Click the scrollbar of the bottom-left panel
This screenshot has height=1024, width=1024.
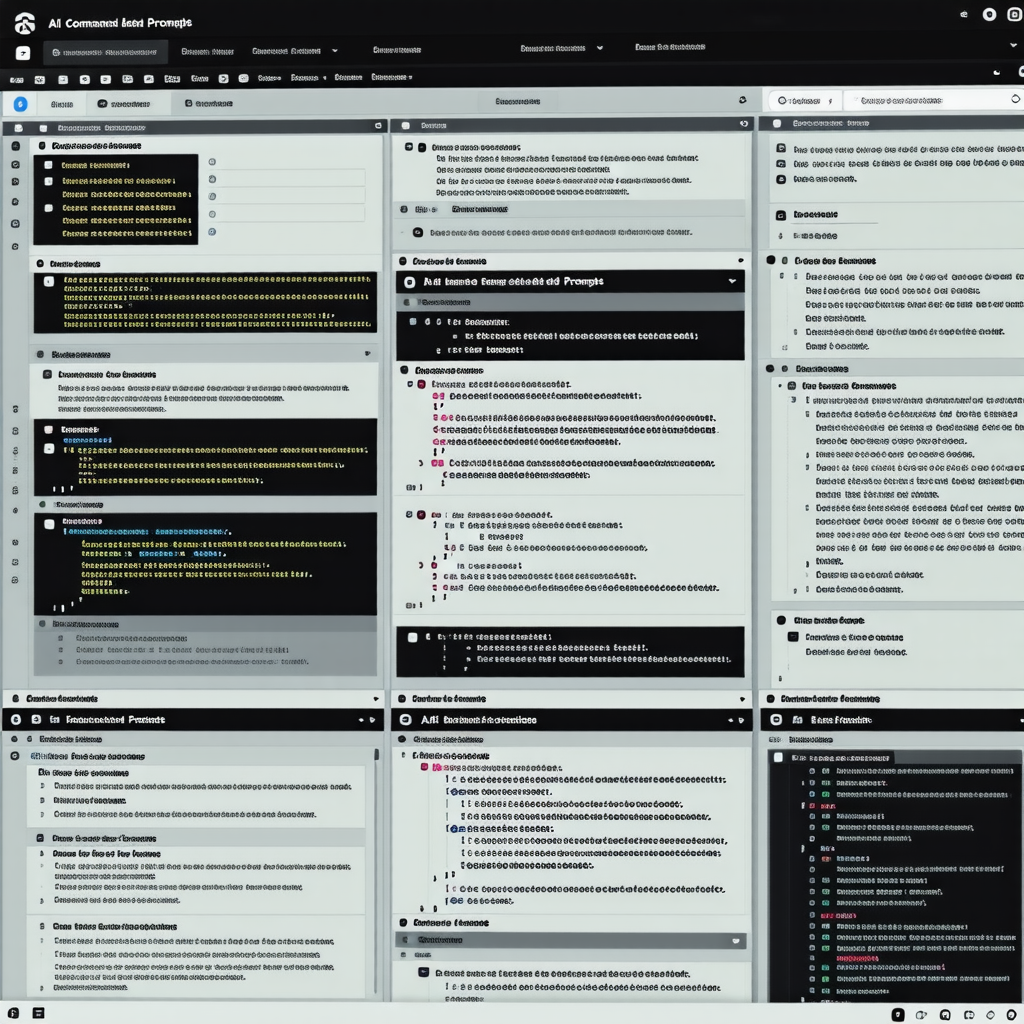point(376,872)
